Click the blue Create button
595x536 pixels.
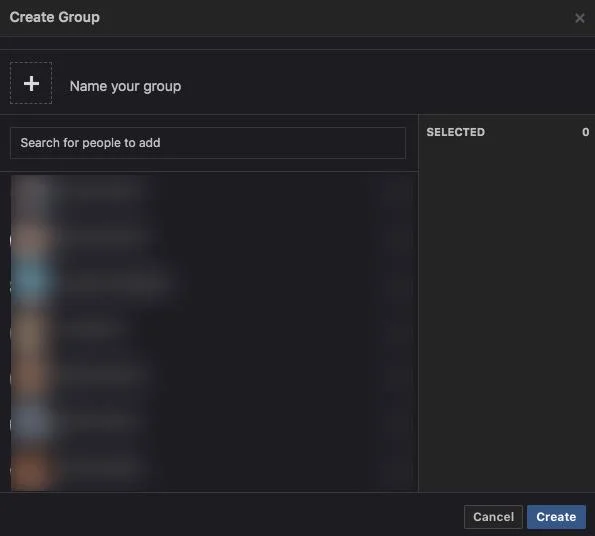point(556,517)
